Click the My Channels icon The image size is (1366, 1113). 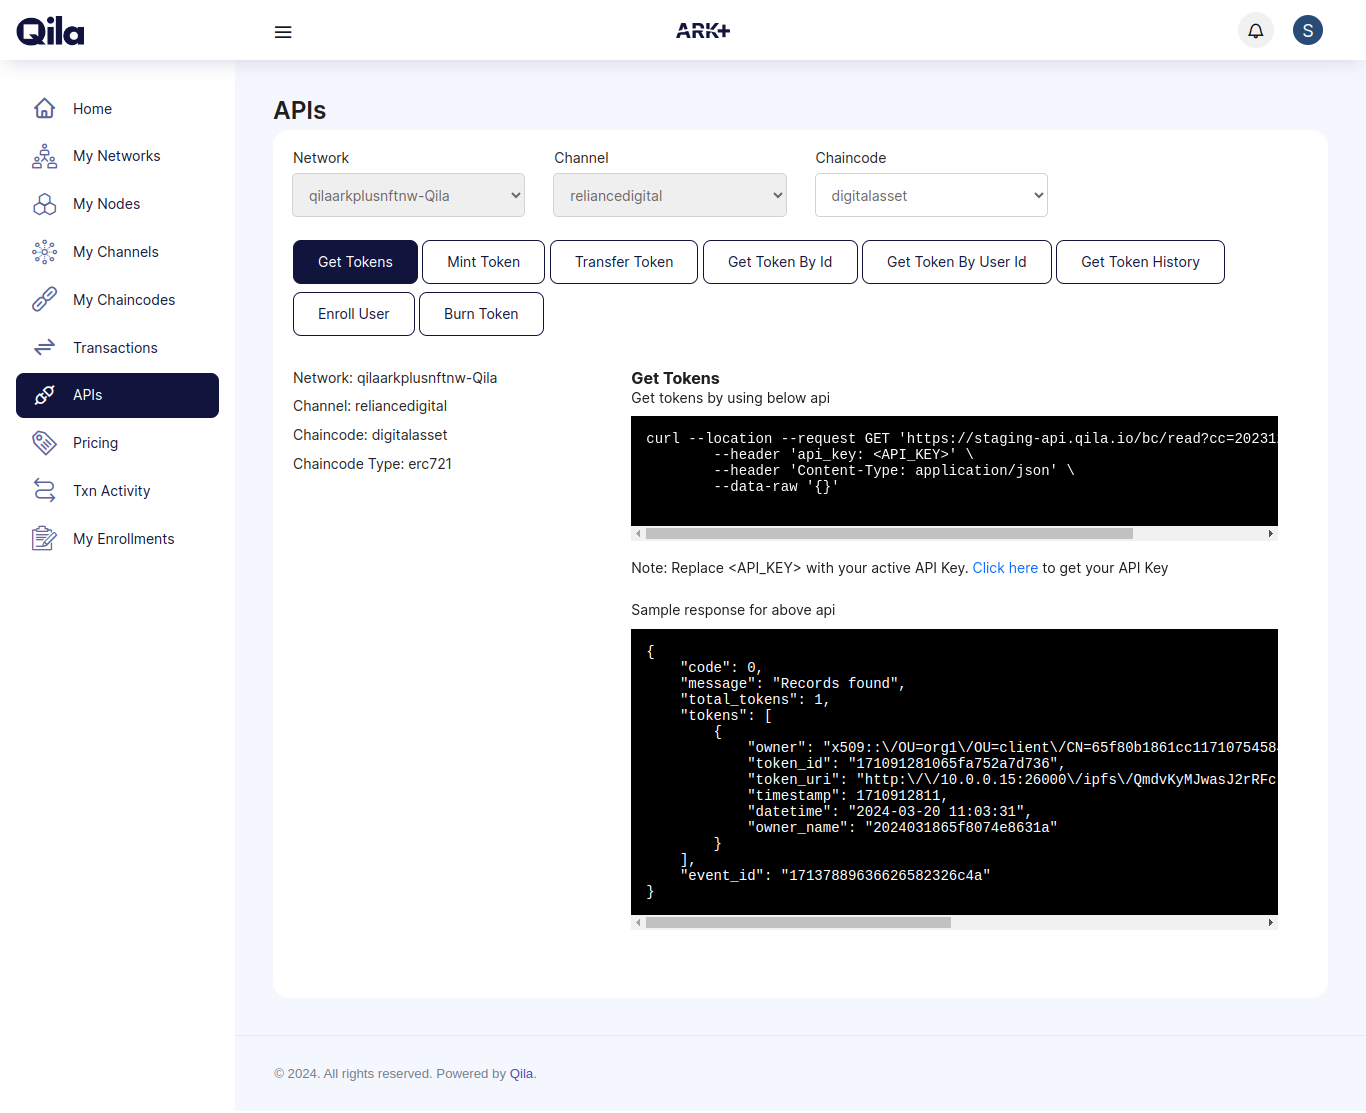point(45,252)
